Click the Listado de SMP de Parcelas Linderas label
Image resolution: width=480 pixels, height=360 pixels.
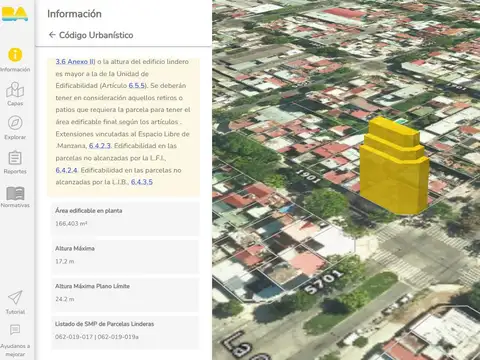104,324
